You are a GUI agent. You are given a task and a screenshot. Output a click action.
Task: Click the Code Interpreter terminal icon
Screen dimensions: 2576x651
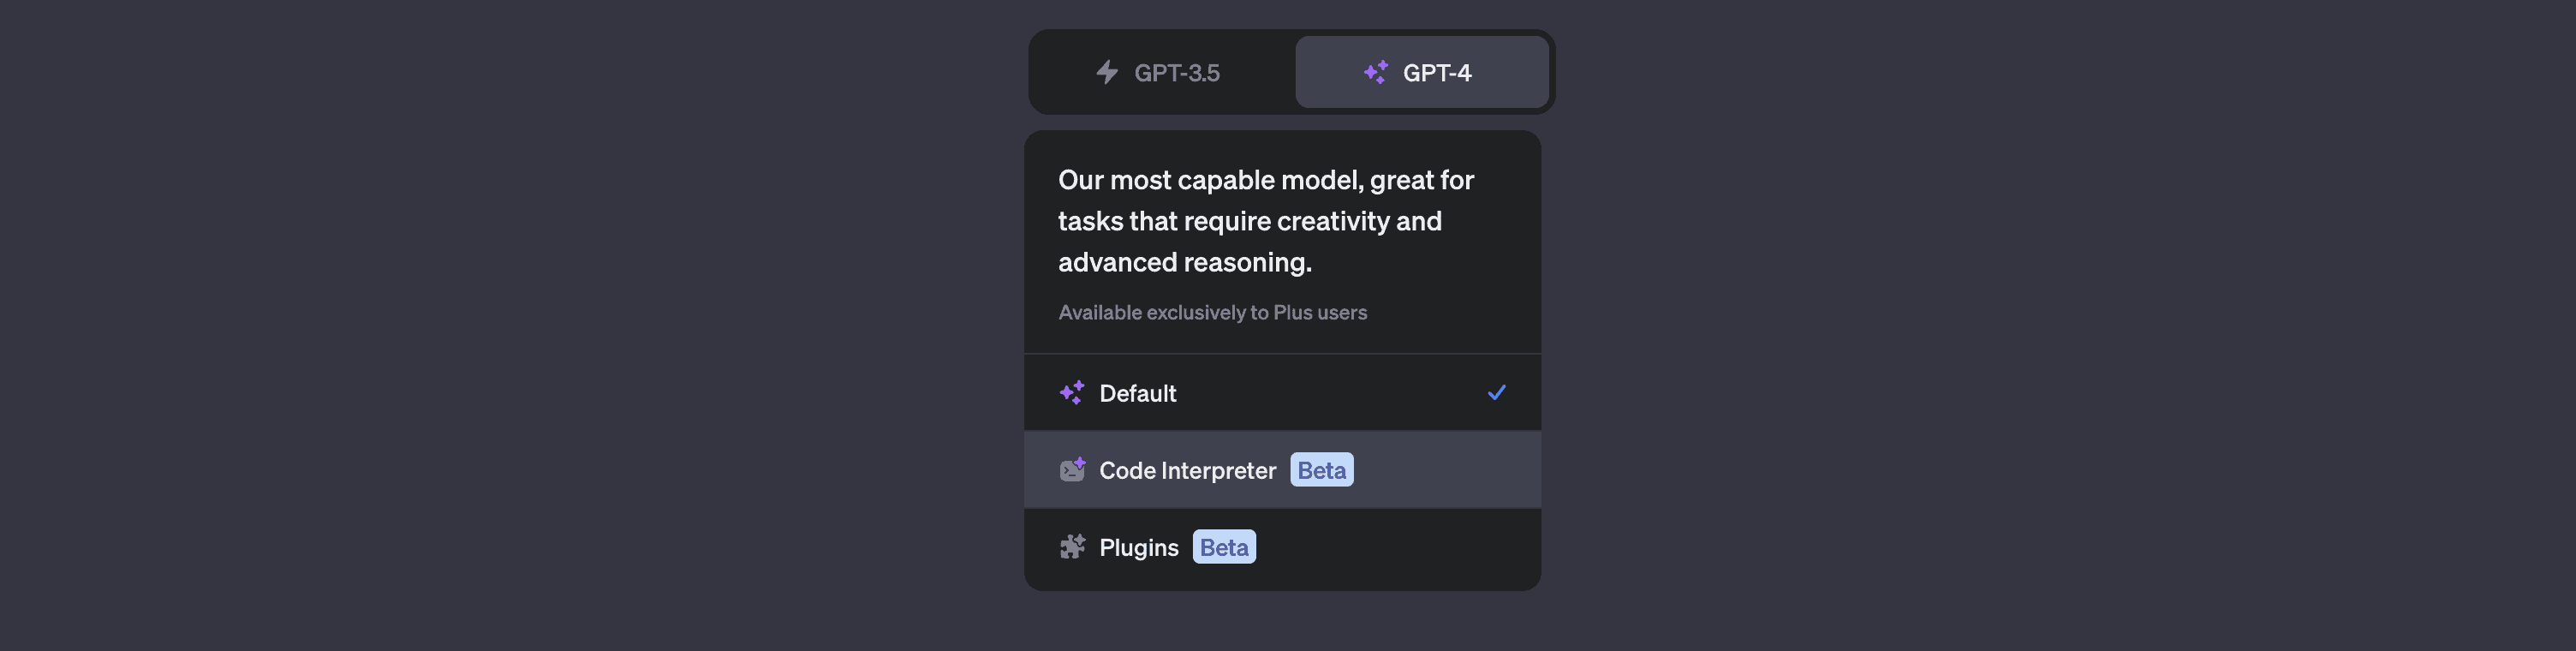coord(1072,470)
